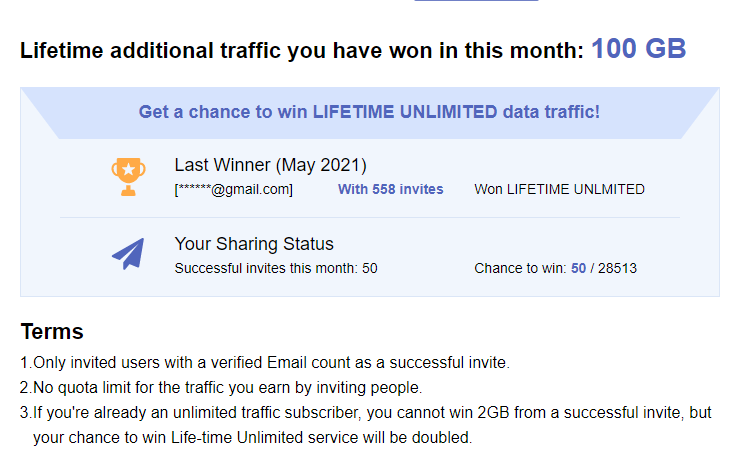Click the masked gmail.com winner email
This screenshot has width=740, height=467.
[234, 189]
